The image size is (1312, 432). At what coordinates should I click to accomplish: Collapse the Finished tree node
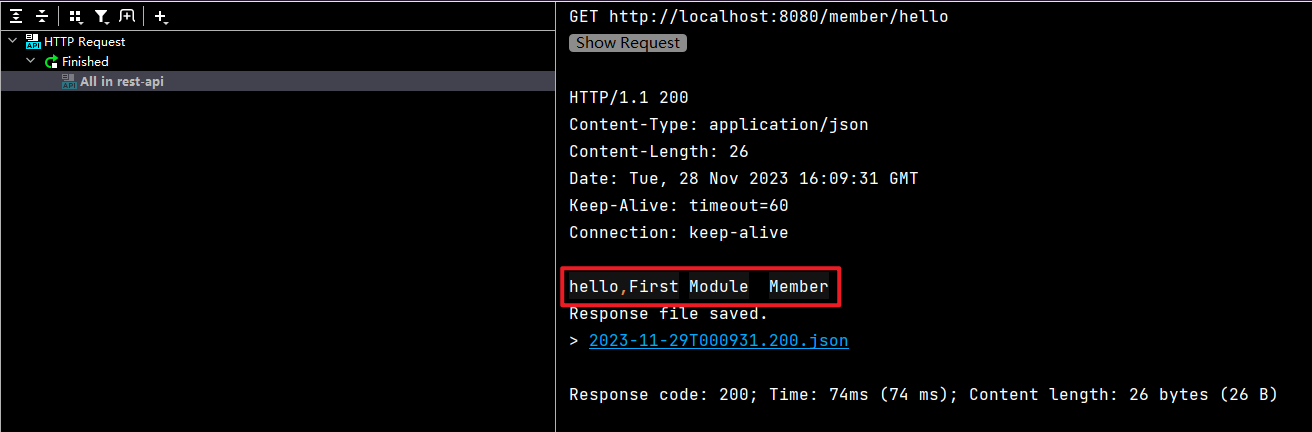pos(31,62)
